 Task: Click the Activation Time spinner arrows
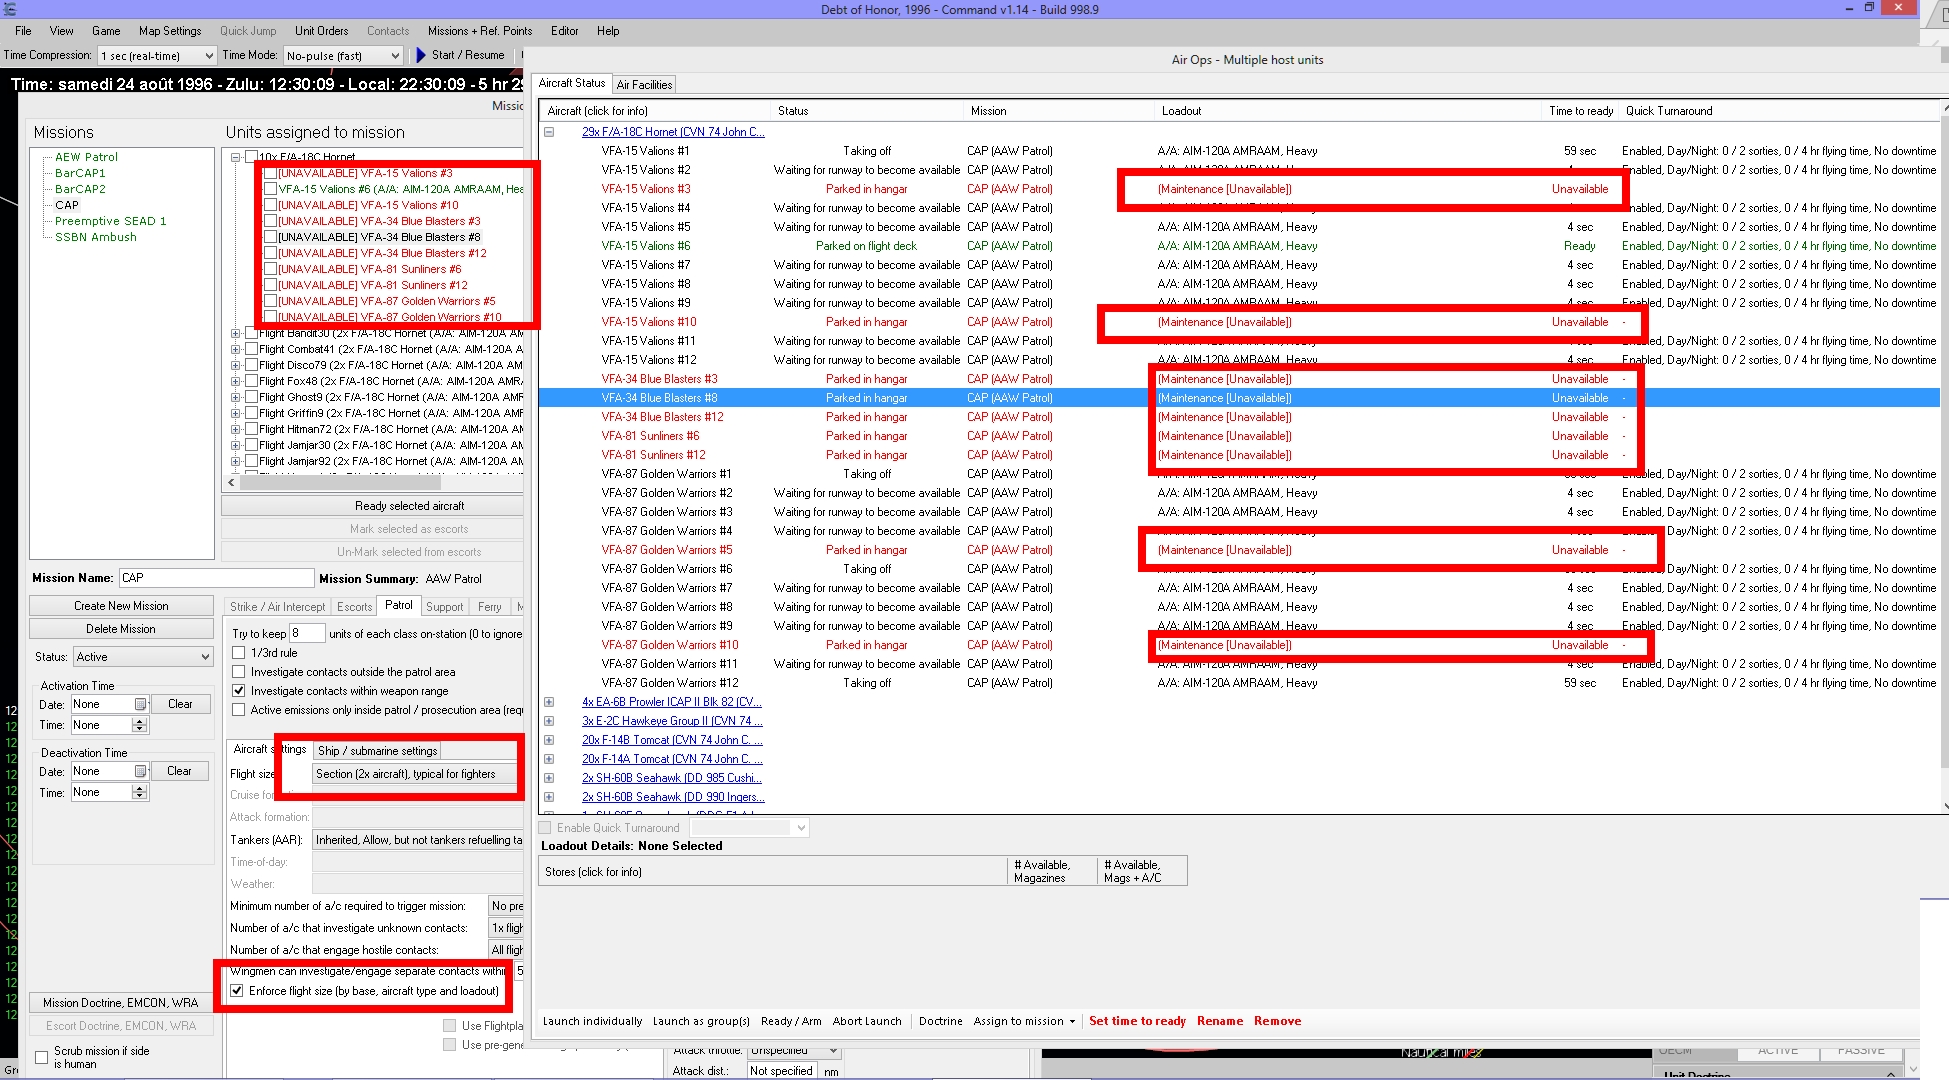click(140, 725)
